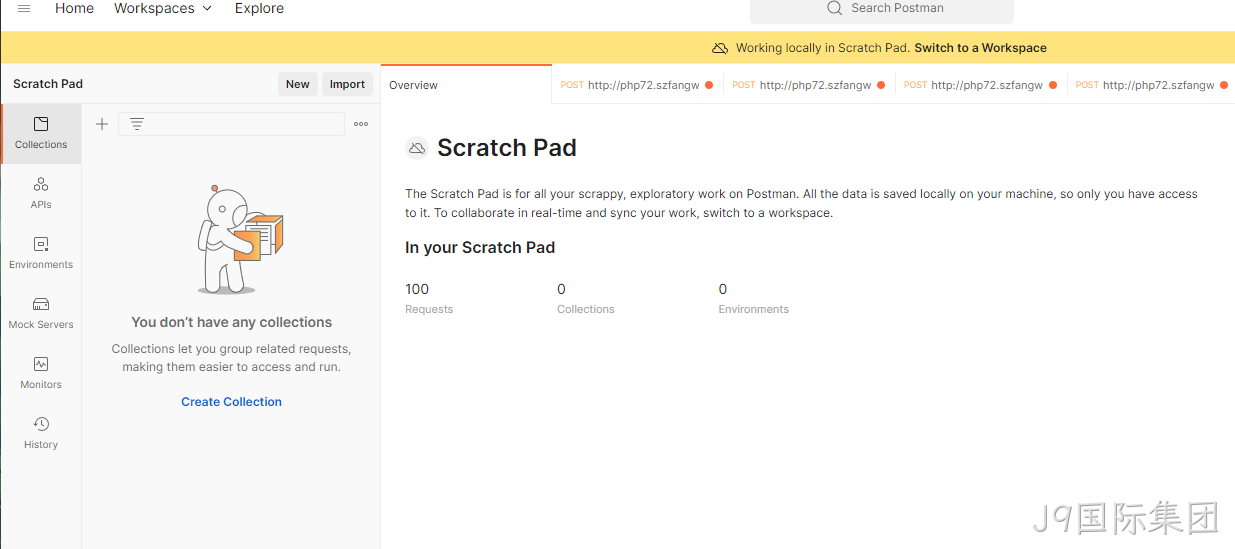Click the unsaved dot on third POST tab
Image resolution: width=1235 pixels, height=549 pixels.
point(1053,85)
